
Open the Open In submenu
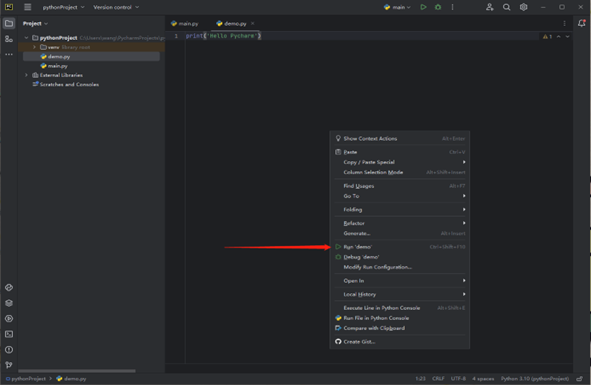pos(400,281)
